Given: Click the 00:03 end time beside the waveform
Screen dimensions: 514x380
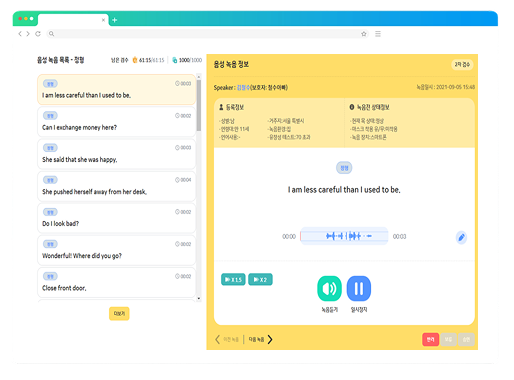Looking at the screenshot, I should pyautogui.click(x=399, y=237).
